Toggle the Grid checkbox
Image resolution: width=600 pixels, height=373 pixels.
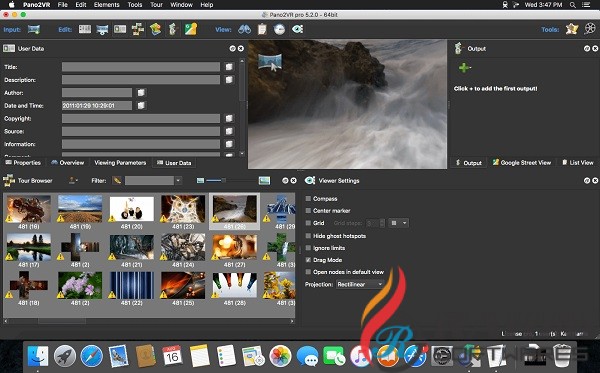tap(308, 223)
